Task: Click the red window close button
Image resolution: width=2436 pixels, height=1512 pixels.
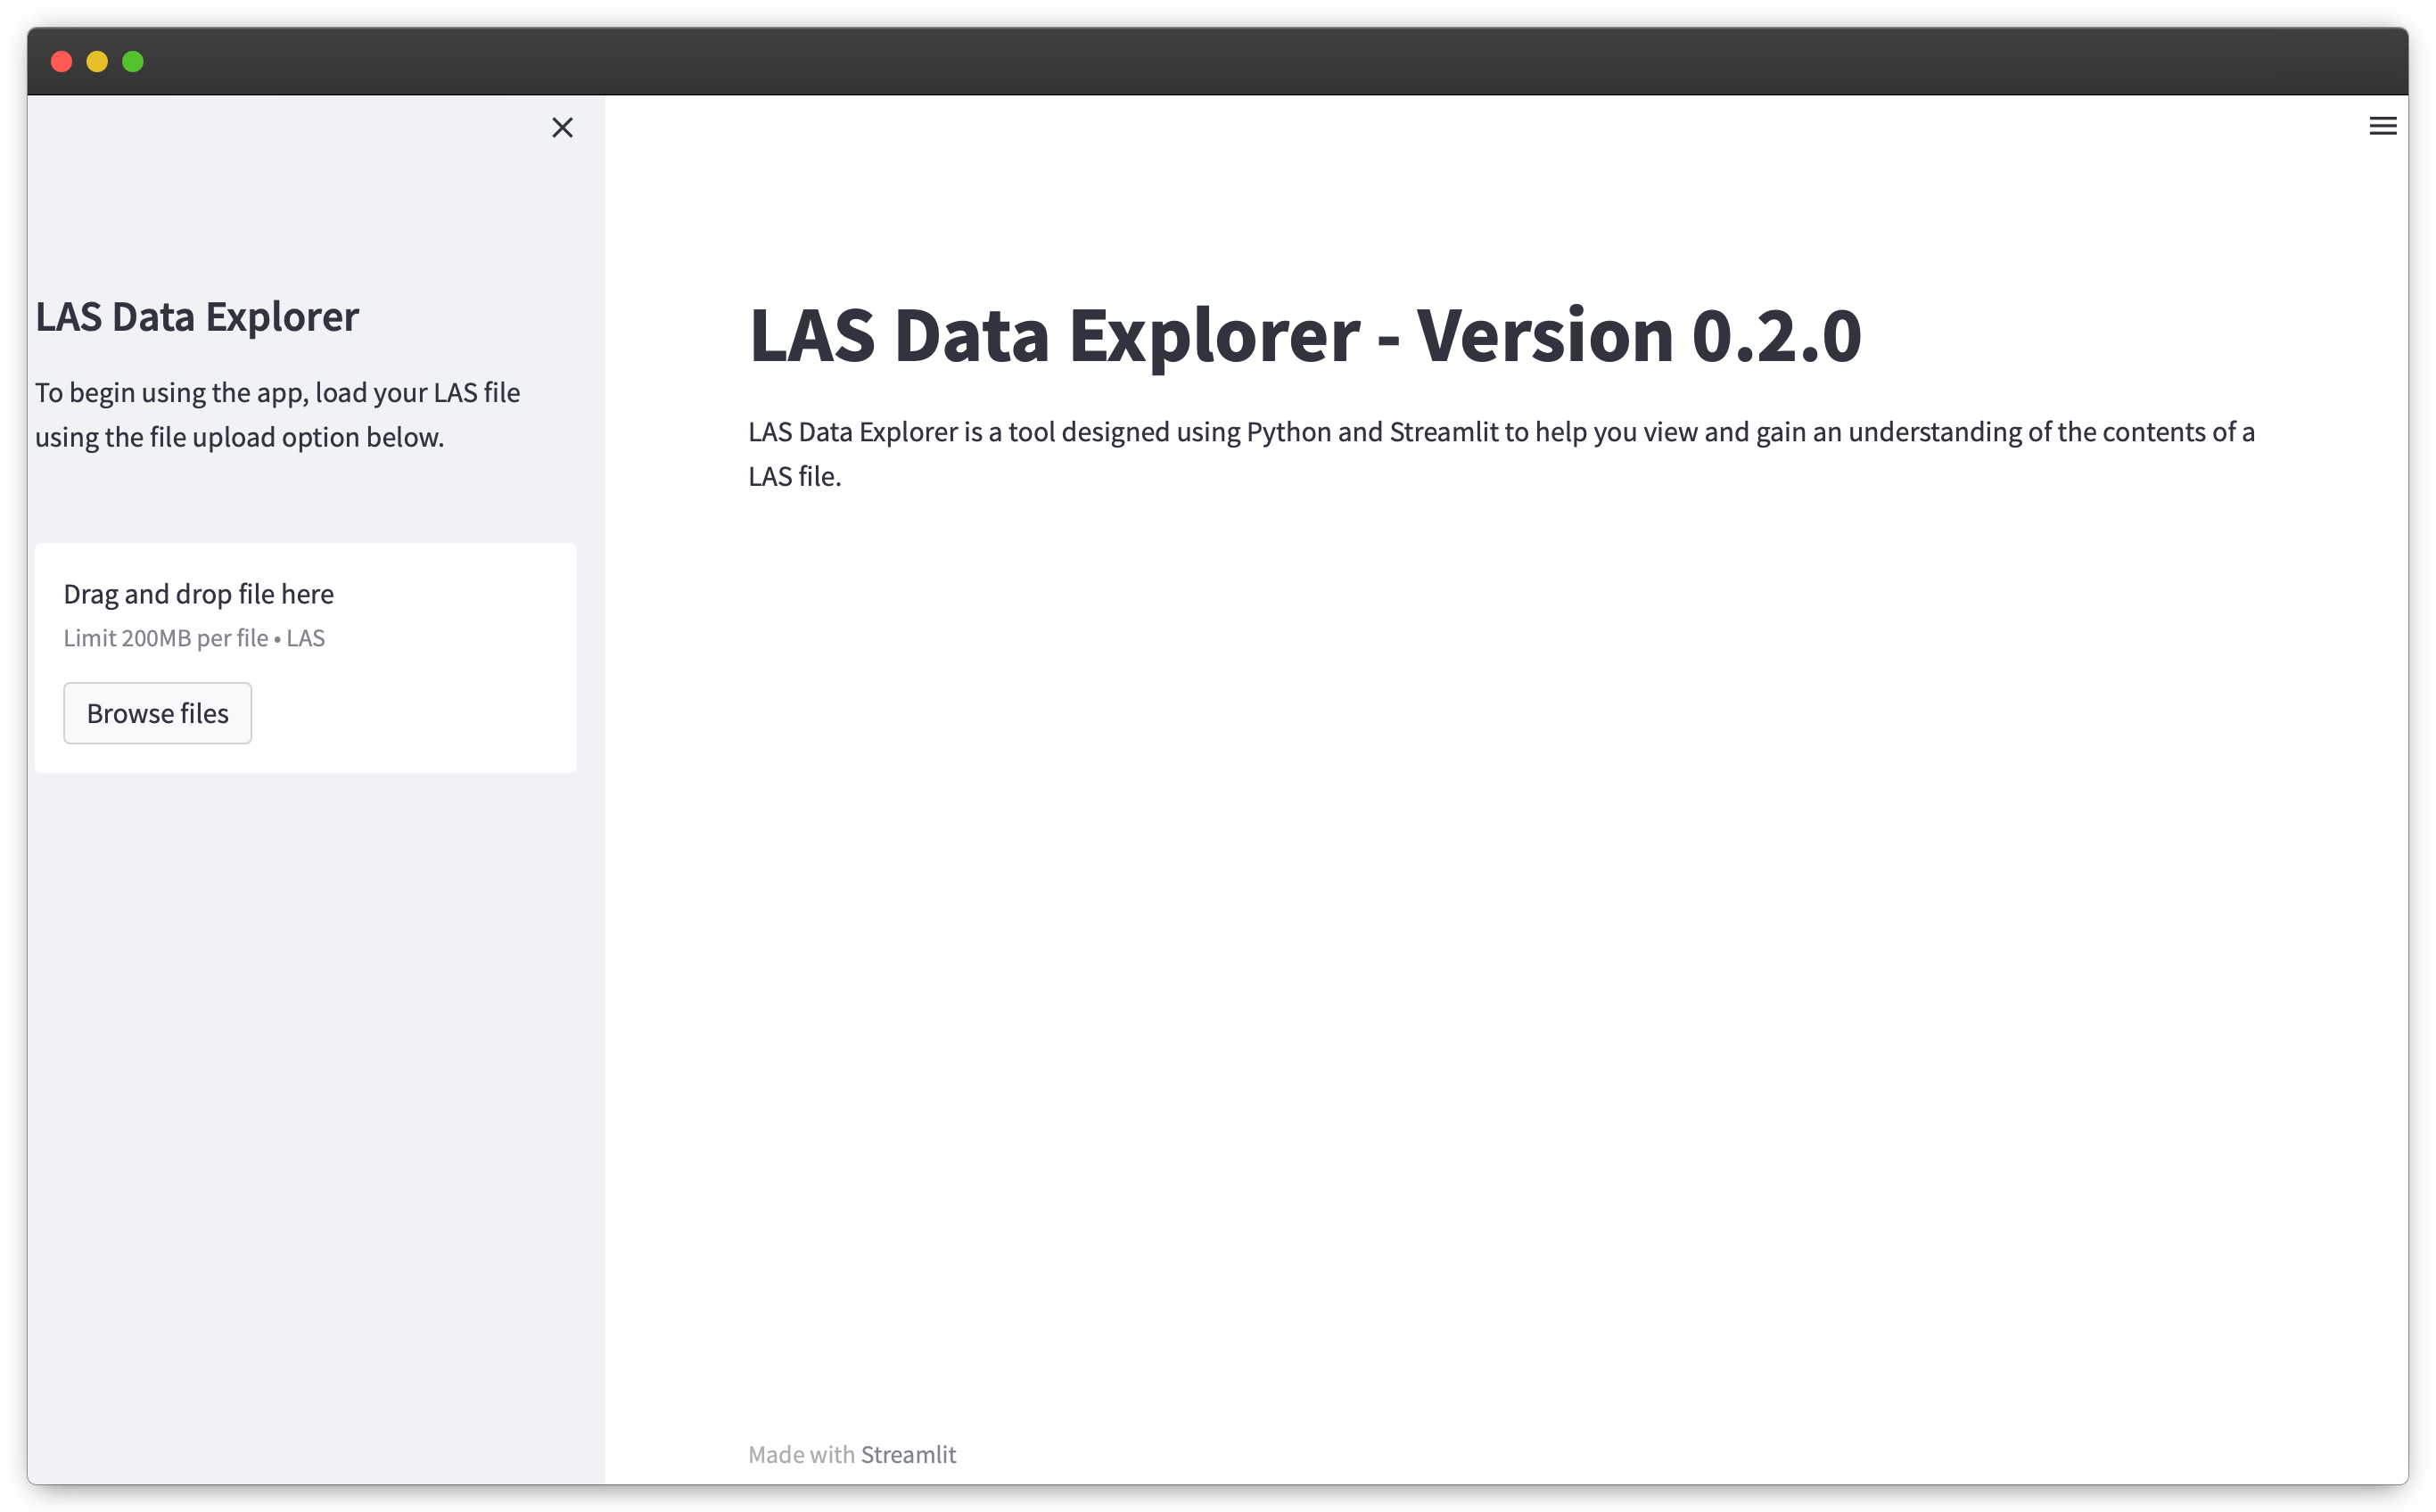Action: [x=61, y=62]
